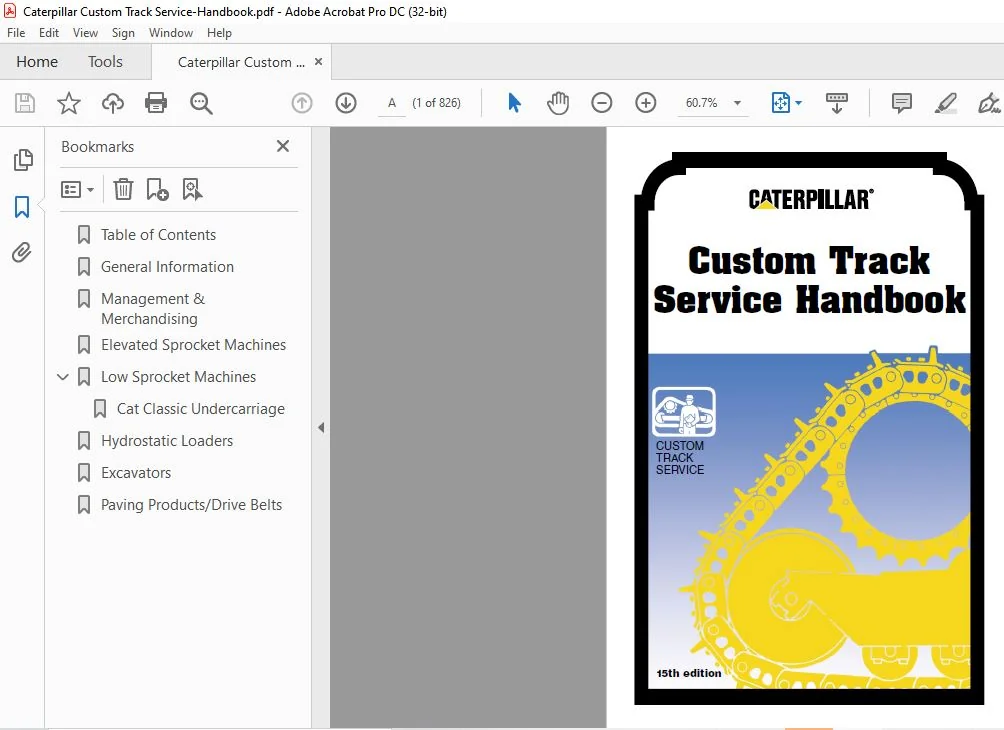The width and height of the screenshot is (1004, 730).
Task: Click the upload to cloud icon
Action: point(113,103)
